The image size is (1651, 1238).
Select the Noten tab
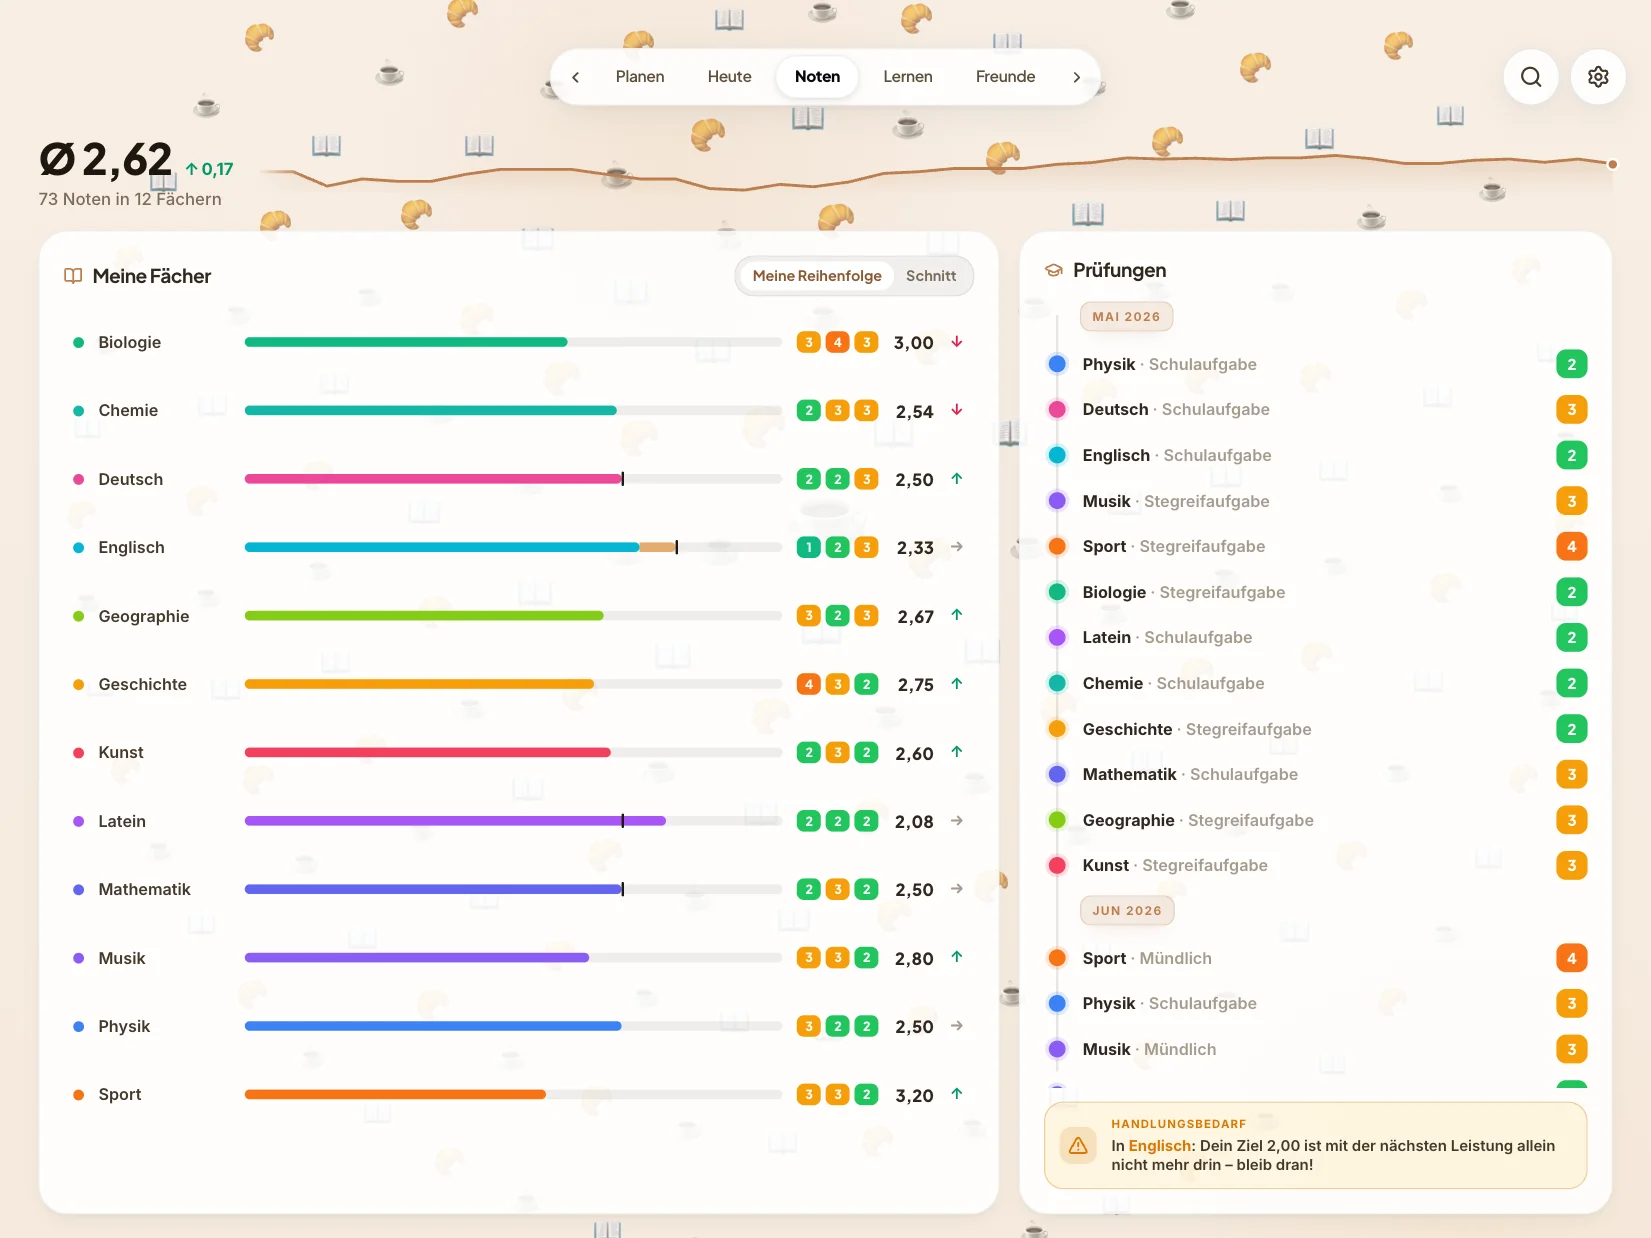pos(818,77)
